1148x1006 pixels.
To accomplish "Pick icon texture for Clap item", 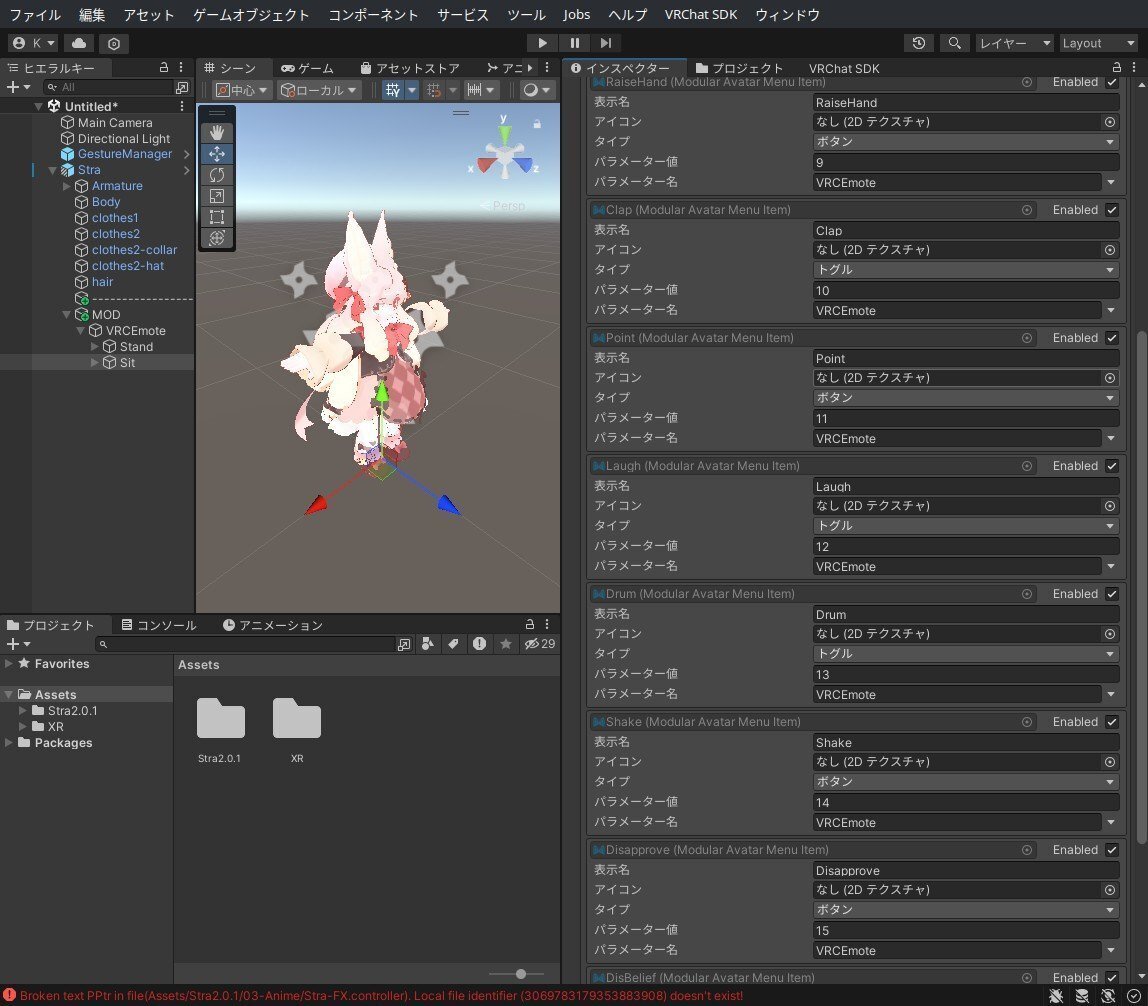I will pos(1110,250).
